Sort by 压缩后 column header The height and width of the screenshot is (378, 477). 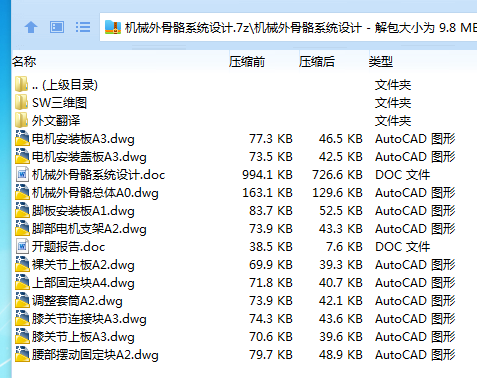click(x=317, y=62)
